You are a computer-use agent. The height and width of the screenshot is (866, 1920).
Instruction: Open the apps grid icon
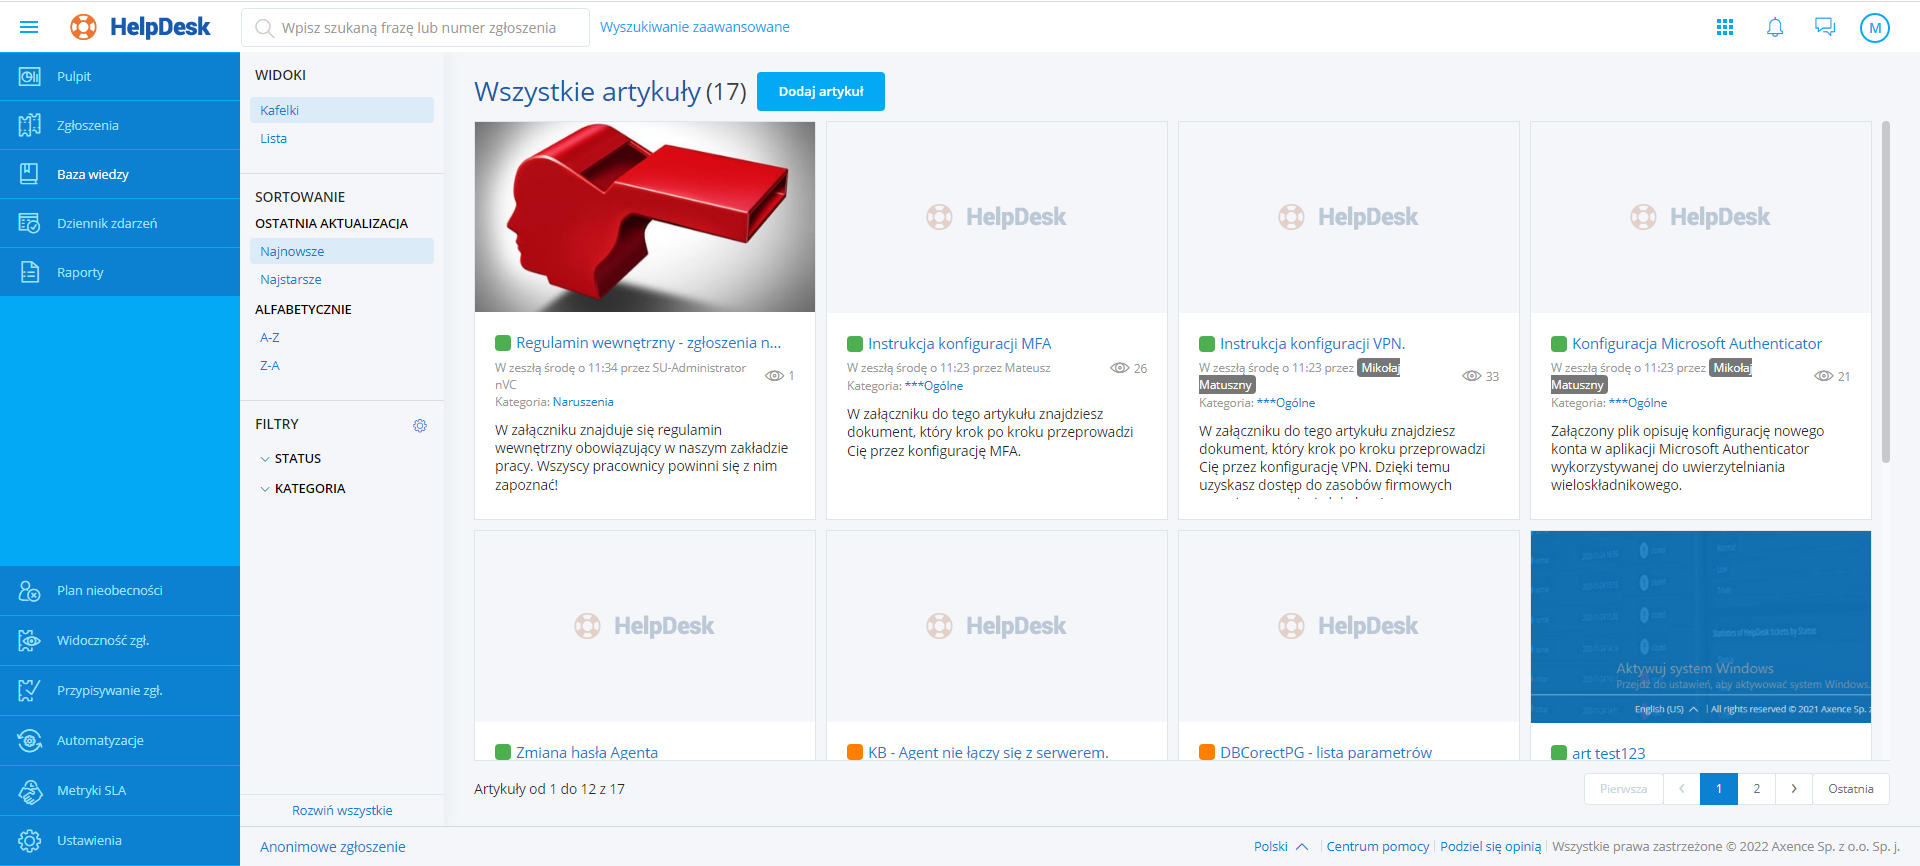click(x=1725, y=27)
